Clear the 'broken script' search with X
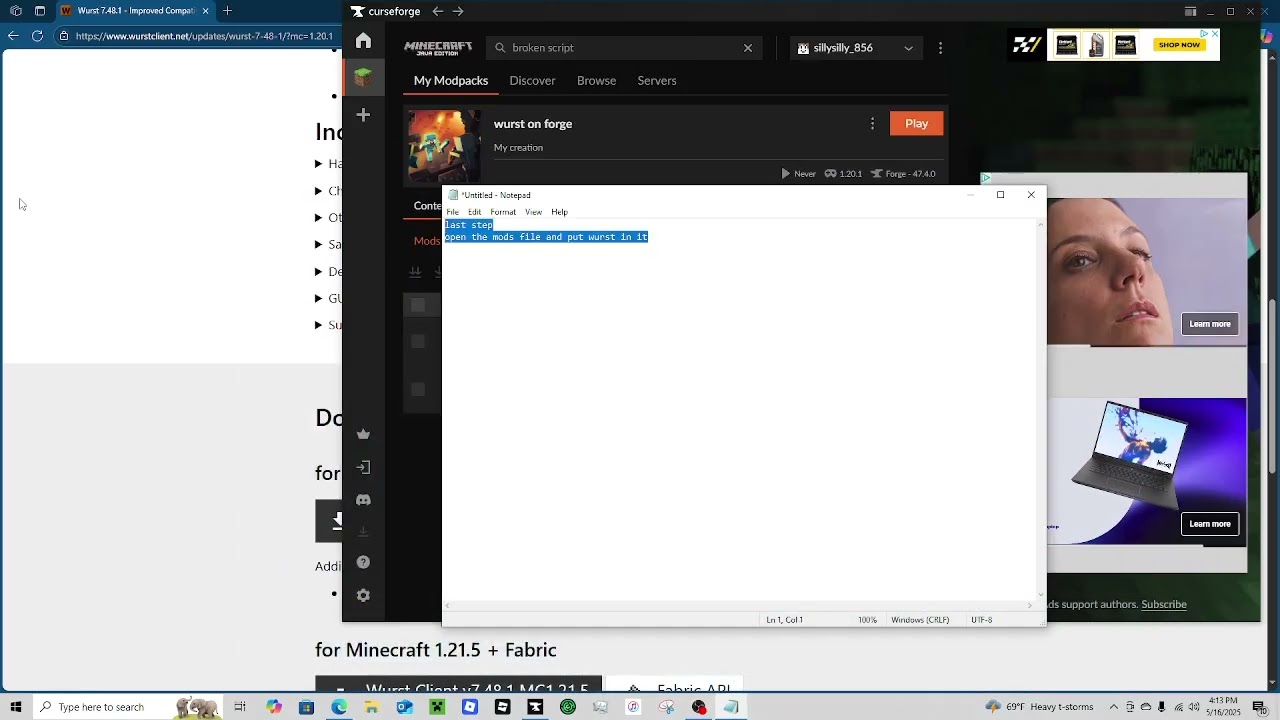The height and width of the screenshot is (720, 1280). [748, 48]
